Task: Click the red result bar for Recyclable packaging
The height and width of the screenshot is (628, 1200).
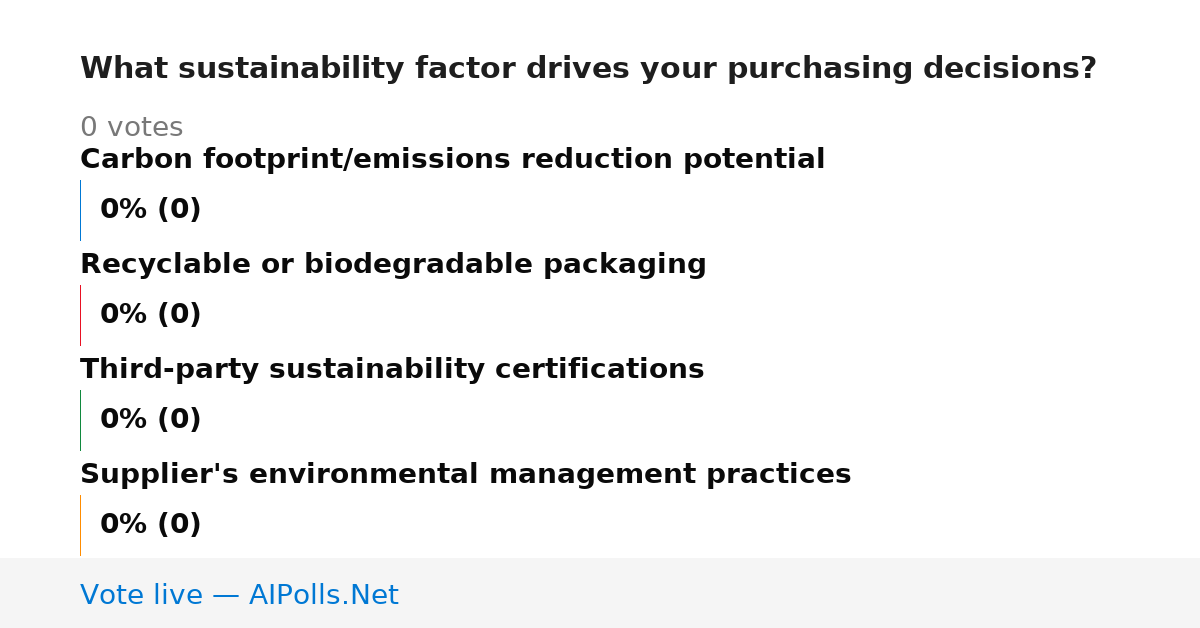Action: pyautogui.click(x=80, y=315)
